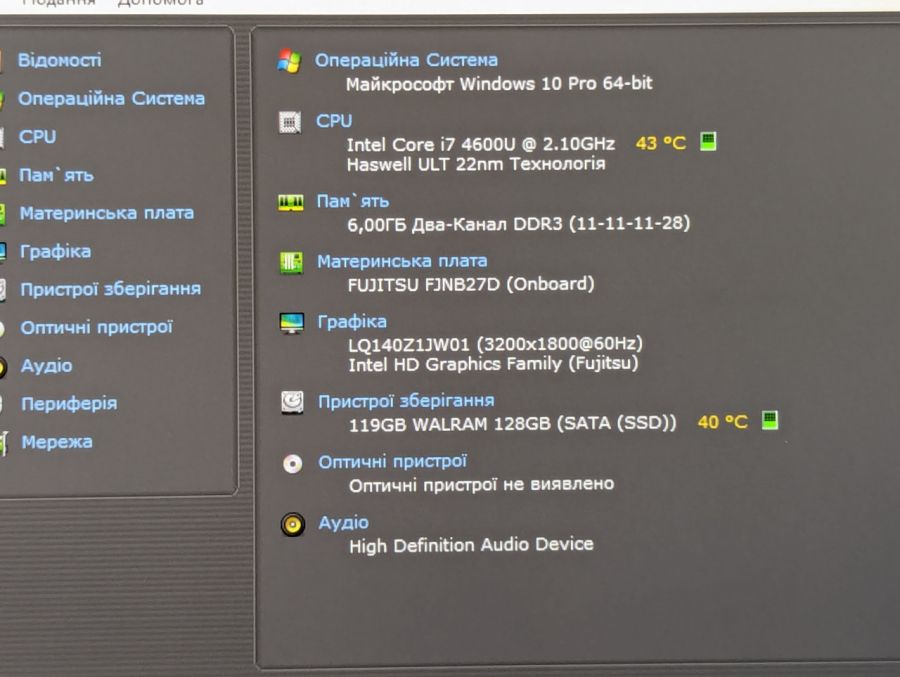
Task: Open the Материнська плата heading link
Action: [x=402, y=261]
